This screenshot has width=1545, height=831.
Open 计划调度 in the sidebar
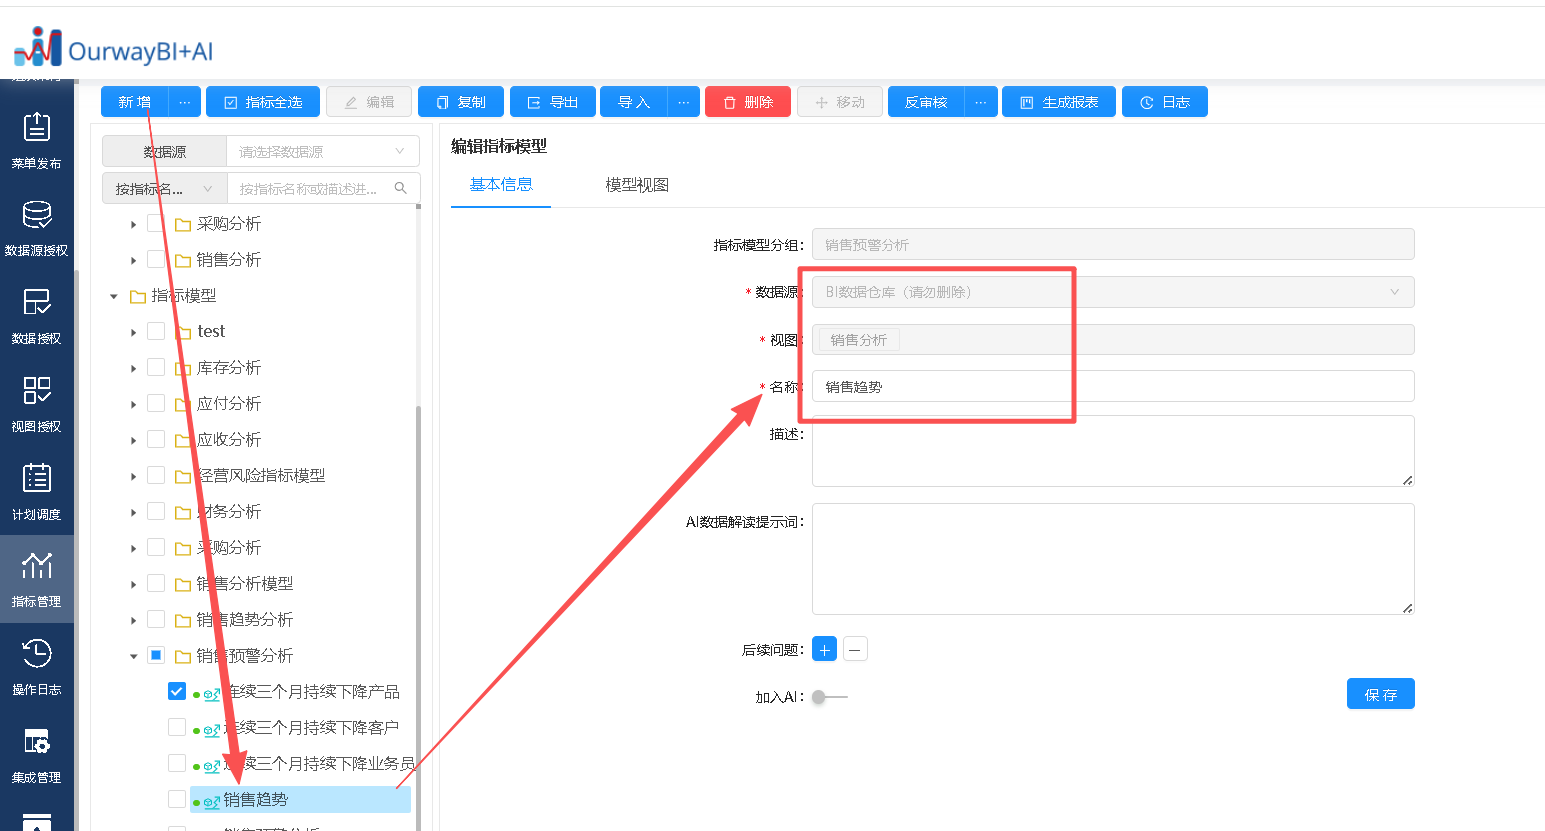[36, 492]
